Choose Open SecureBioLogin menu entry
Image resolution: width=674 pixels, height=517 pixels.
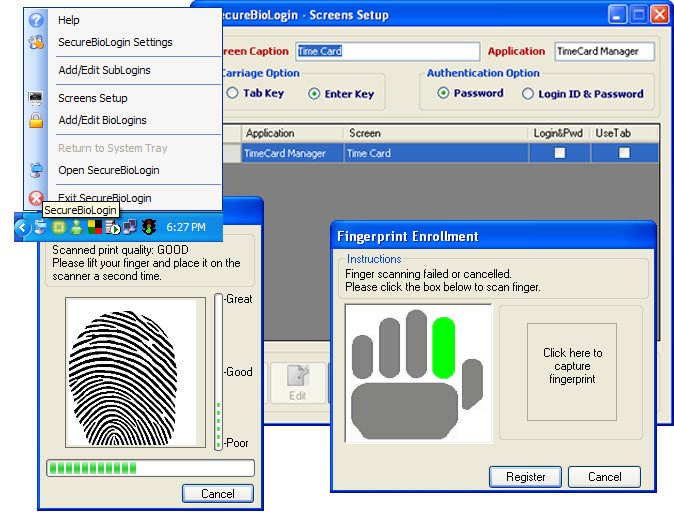coord(109,170)
